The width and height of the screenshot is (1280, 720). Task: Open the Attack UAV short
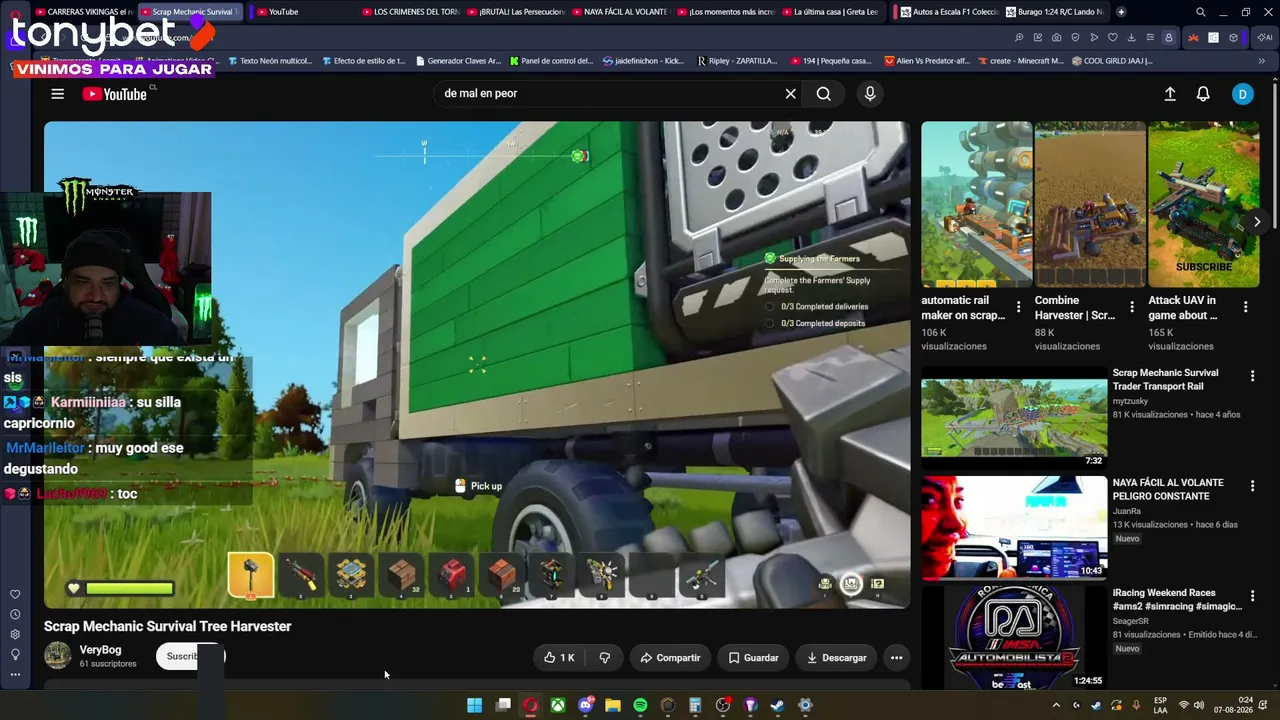click(1204, 204)
